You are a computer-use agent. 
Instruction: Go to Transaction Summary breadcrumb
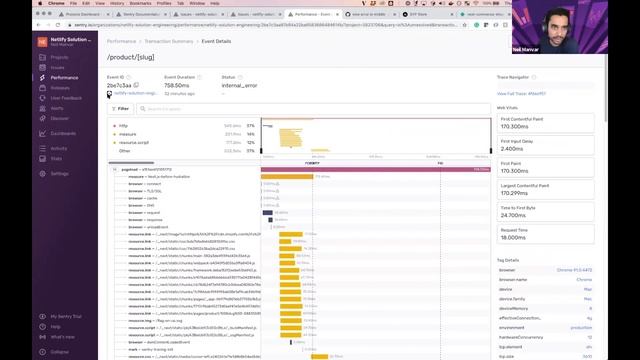[x=169, y=41]
